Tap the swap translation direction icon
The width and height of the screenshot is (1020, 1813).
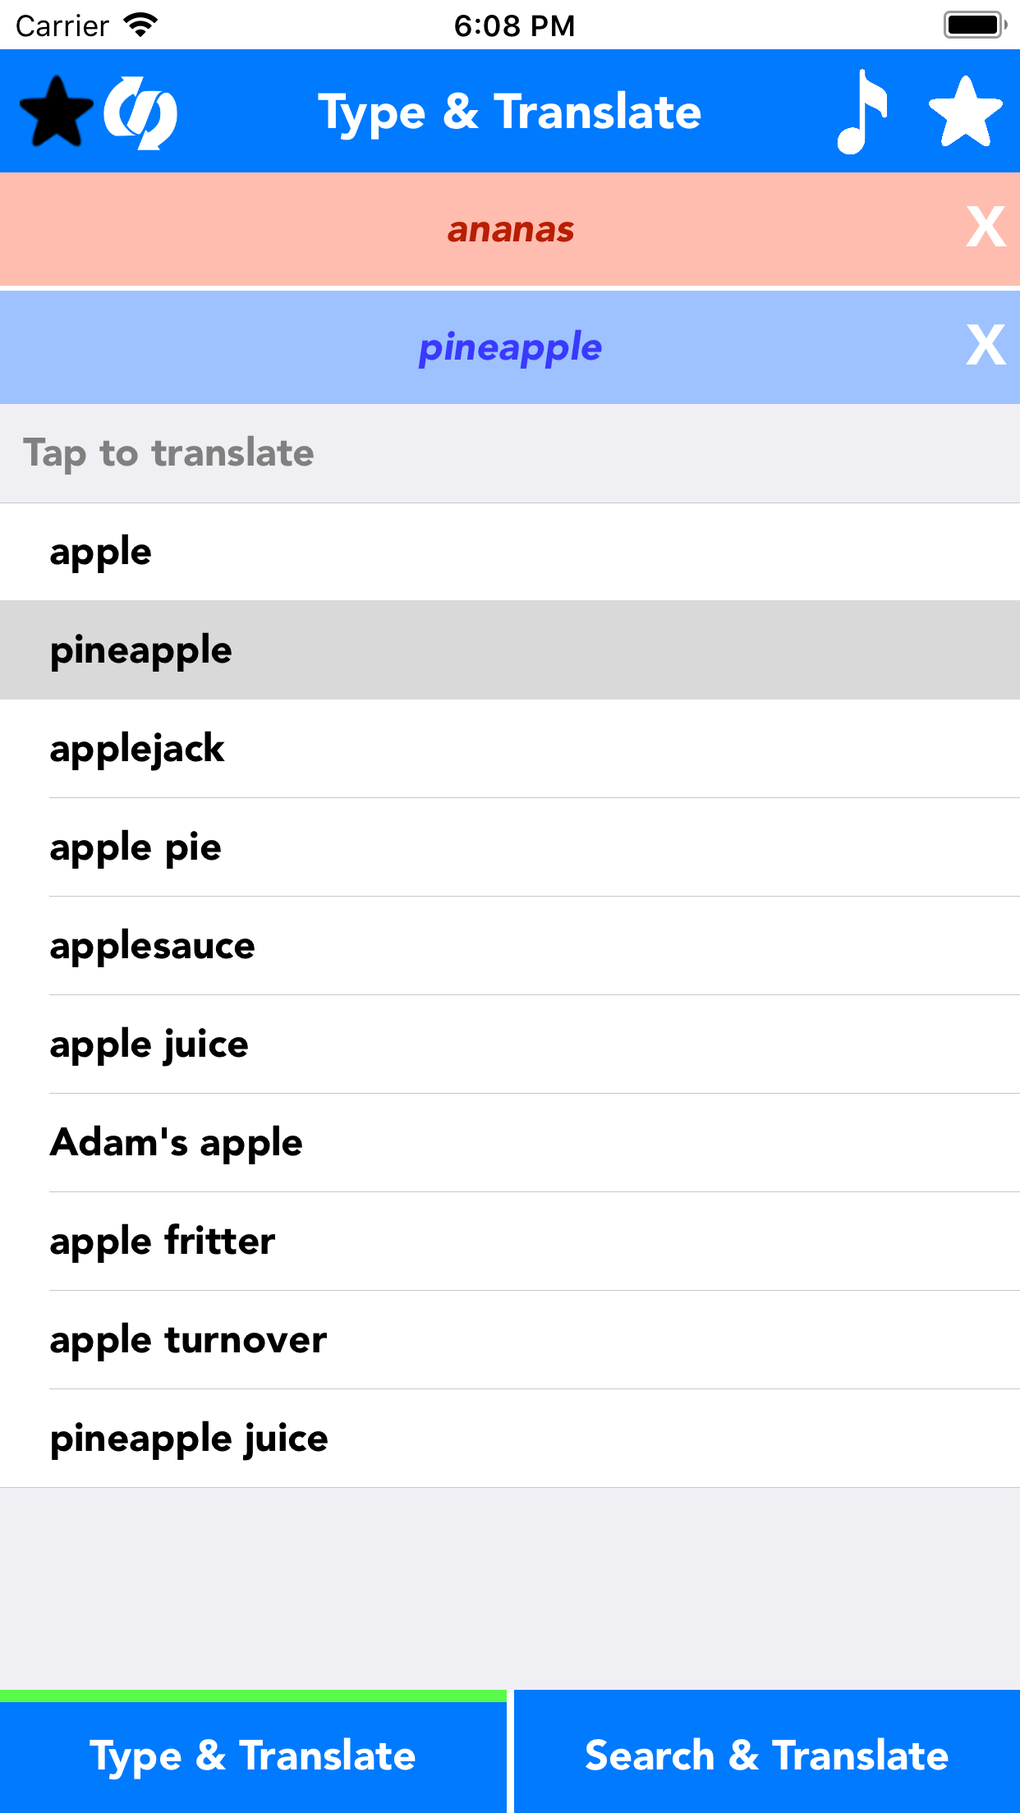coord(140,113)
